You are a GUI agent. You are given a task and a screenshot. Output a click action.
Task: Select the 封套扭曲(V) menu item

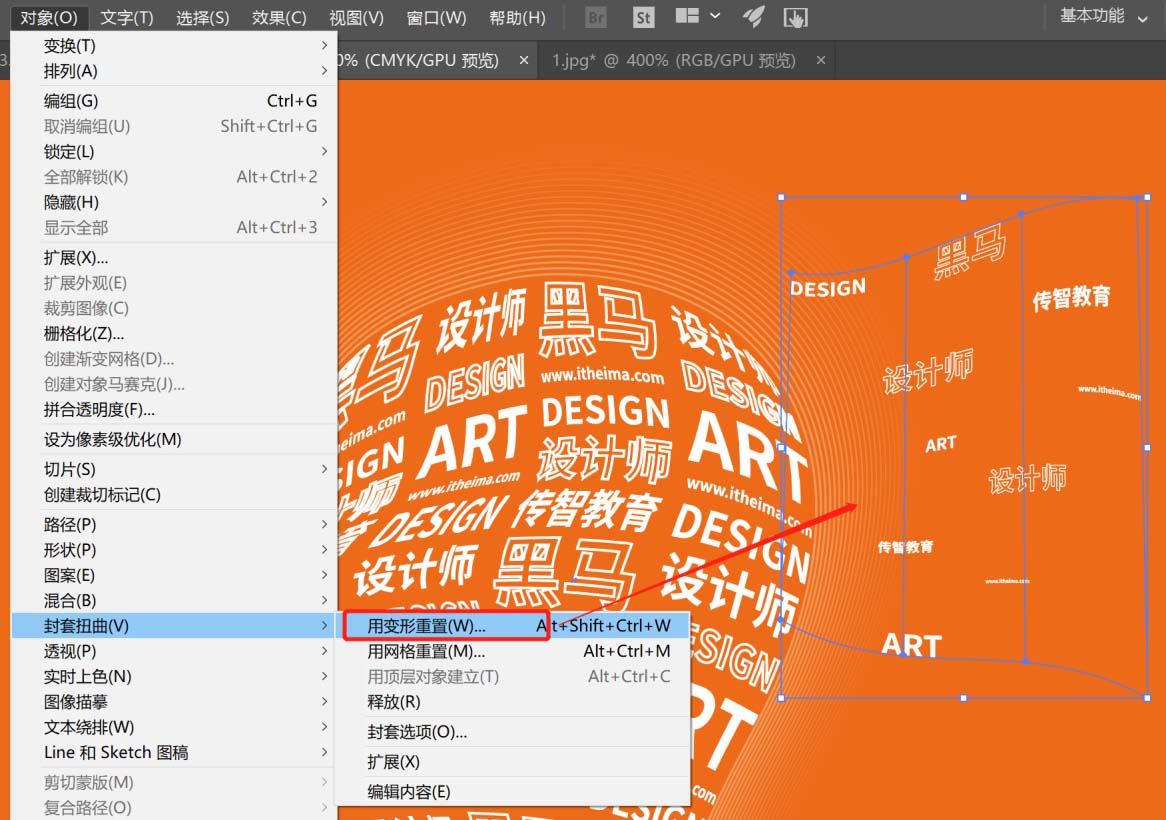pos(175,626)
